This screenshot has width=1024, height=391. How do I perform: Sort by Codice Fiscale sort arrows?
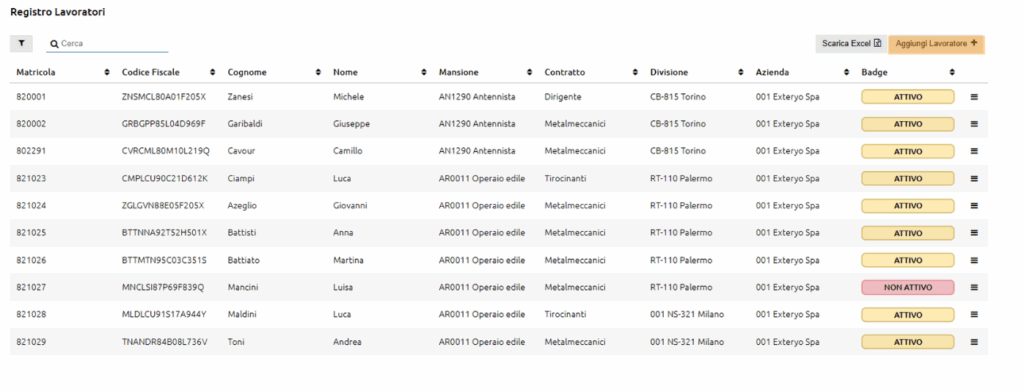tap(212, 72)
